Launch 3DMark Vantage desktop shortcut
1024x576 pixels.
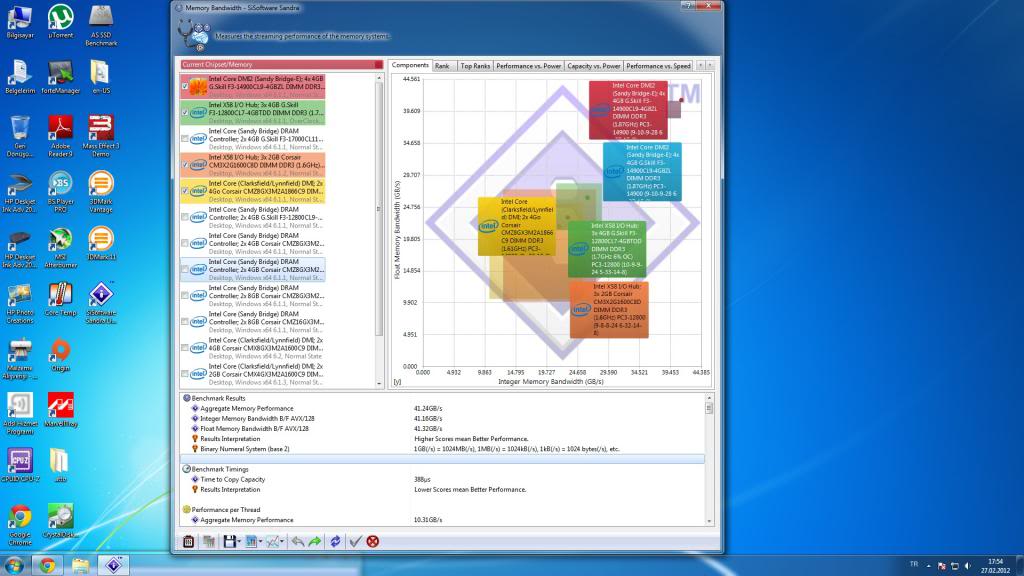coord(101,192)
